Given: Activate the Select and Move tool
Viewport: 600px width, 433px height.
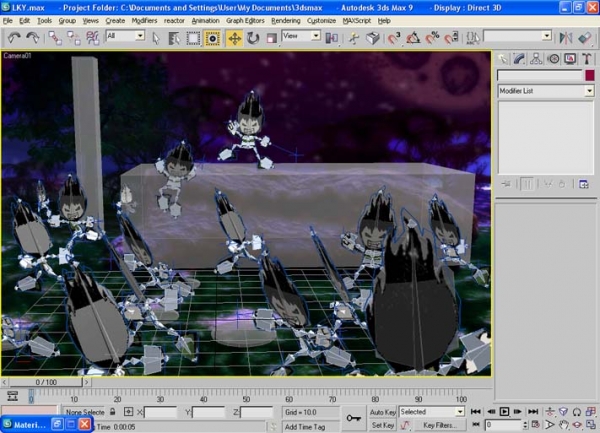Looking at the screenshot, I should coord(234,38).
